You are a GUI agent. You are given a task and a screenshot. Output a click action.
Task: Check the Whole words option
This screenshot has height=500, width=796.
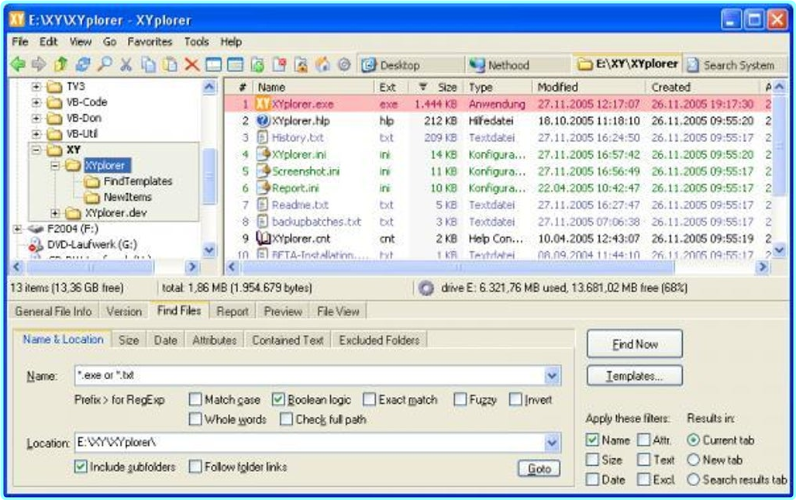pyautogui.click(x=195, y=419)
